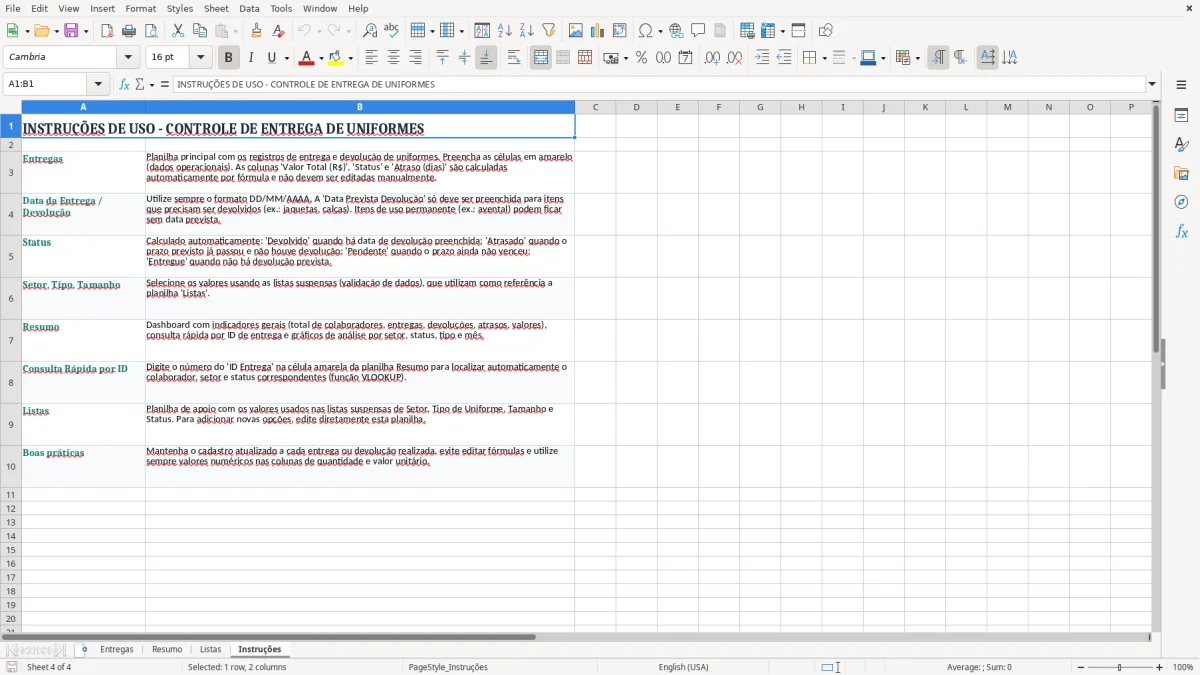Open the Sheet menu
1200x675 pixels.
pos(216,8)
